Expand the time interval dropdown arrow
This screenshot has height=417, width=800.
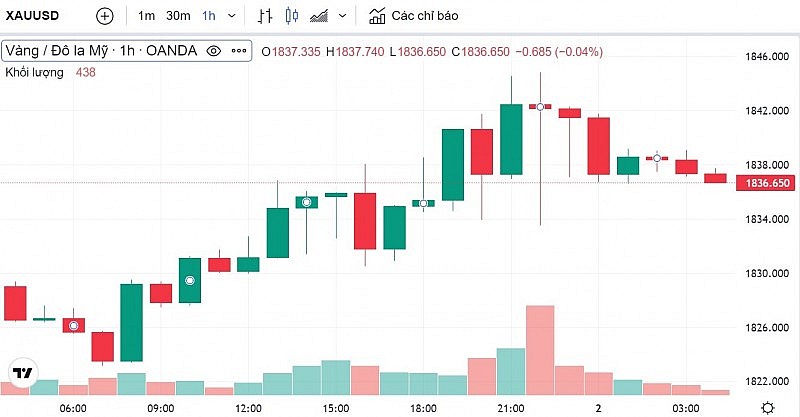click(x=232, y=16)
